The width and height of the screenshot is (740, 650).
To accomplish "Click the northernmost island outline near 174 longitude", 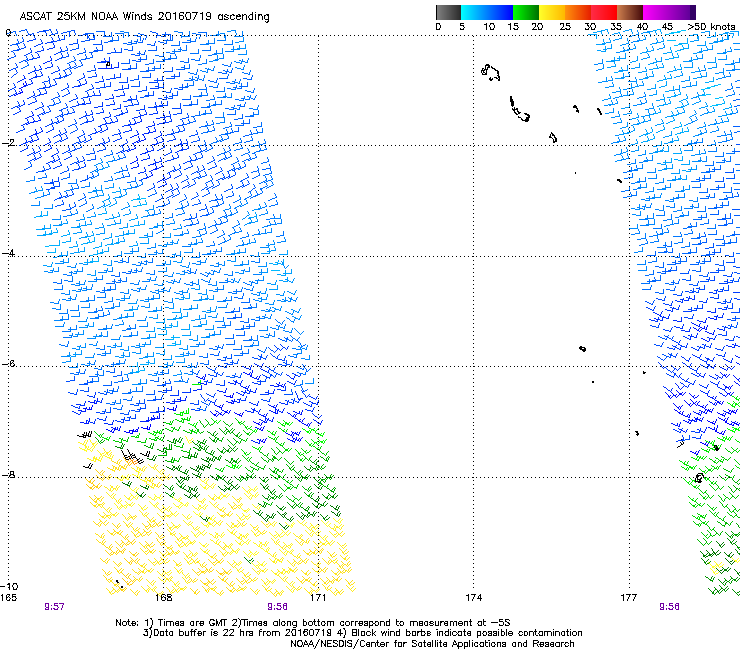I will (x=490, y=73).
